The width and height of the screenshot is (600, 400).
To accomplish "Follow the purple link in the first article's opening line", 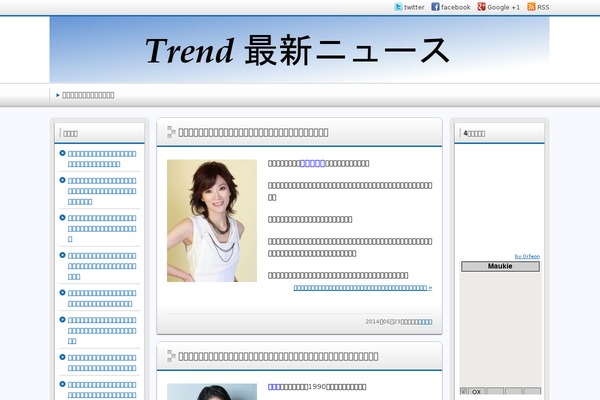I will [313, 163].
